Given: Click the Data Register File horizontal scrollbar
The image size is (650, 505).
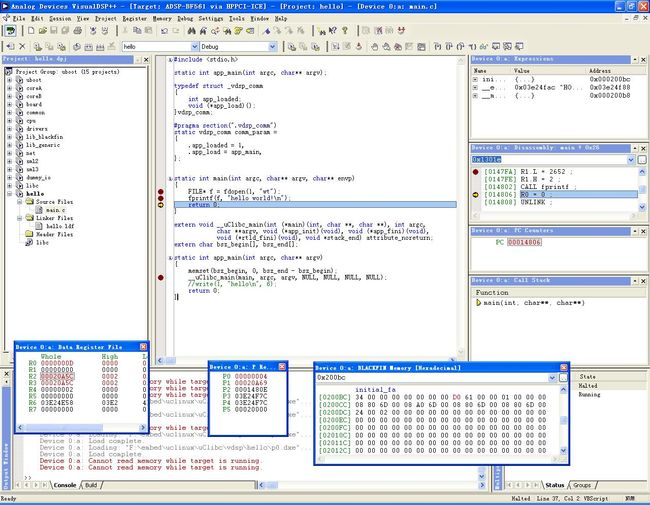Looking at the screenshot, I should coord(82,427).
